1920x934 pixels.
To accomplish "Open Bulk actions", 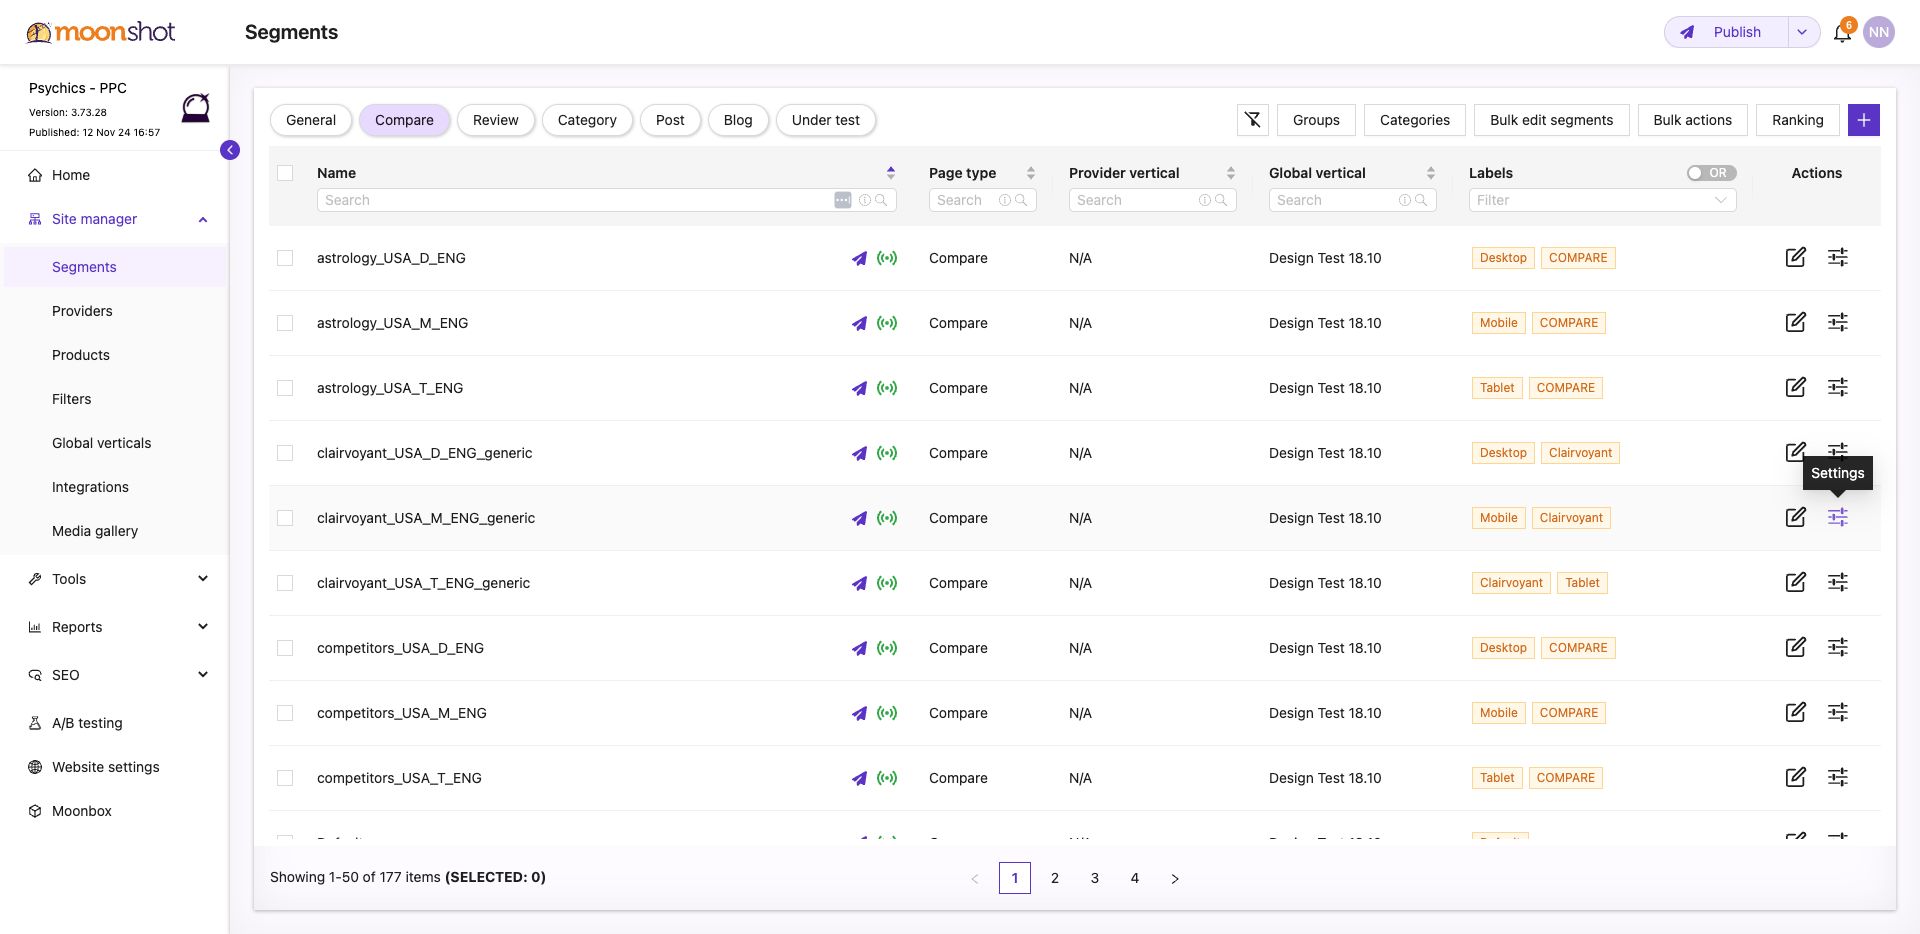I will pos(1693,120).
